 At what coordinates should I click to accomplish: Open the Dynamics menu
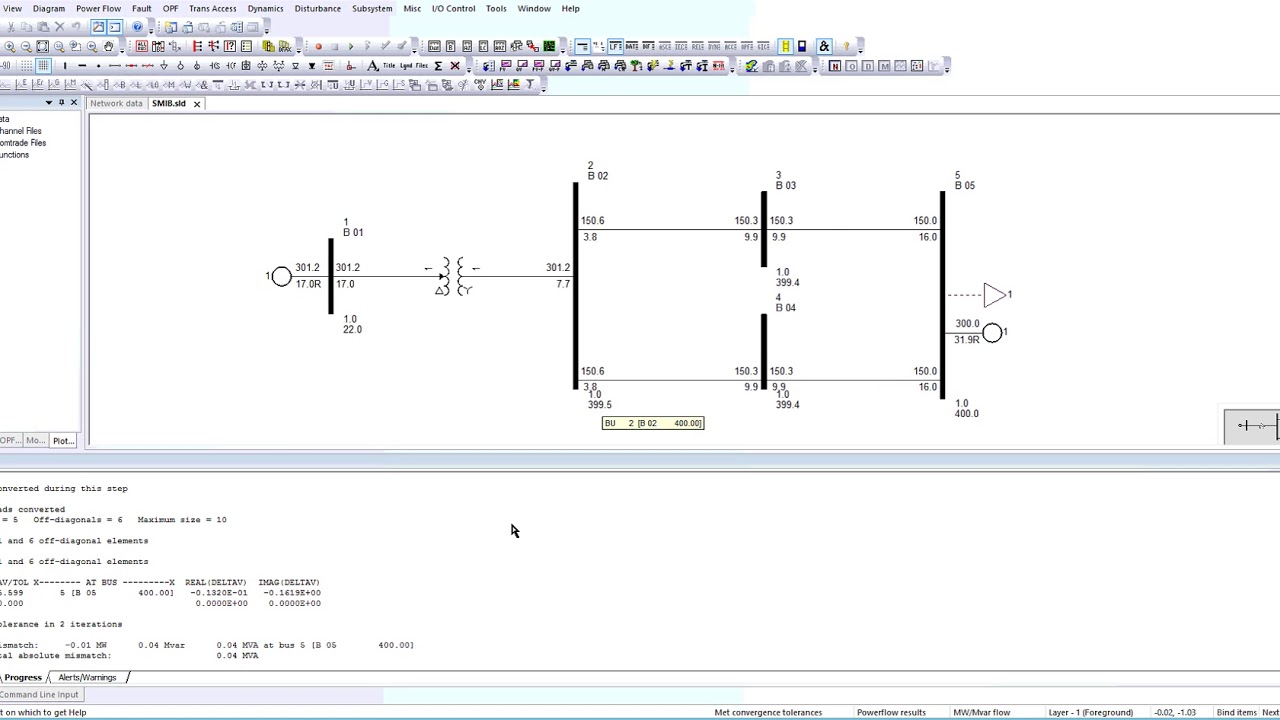pos(265,8)
